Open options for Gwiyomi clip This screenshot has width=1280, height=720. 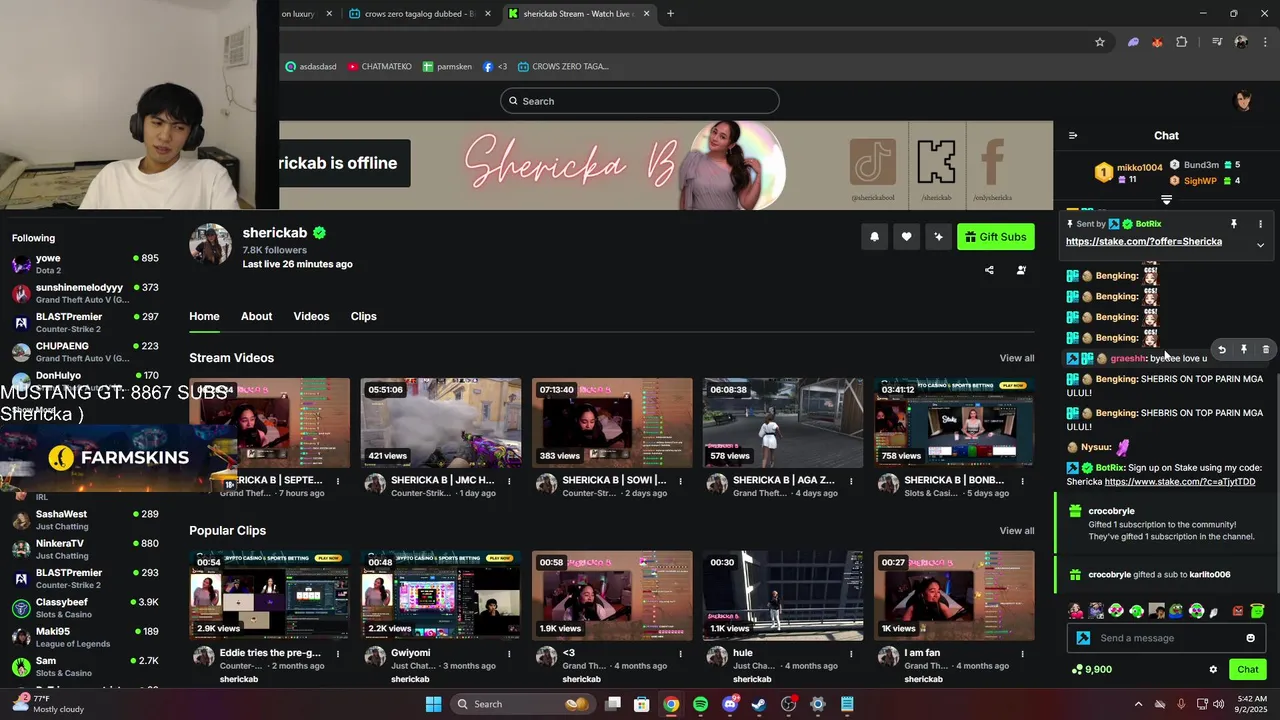pyautogui.click(x=509, y=654)
